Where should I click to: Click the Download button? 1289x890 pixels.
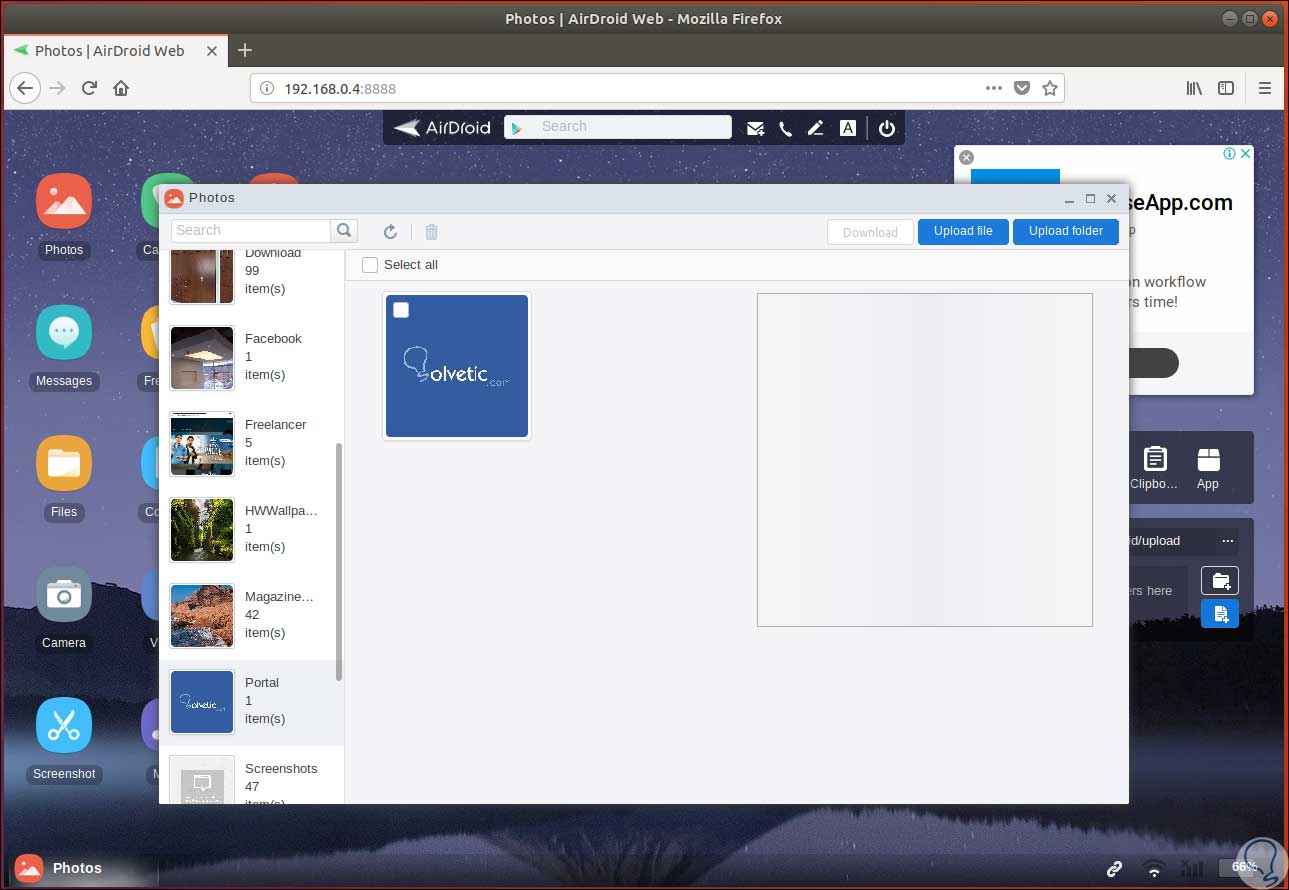(870, 232)
